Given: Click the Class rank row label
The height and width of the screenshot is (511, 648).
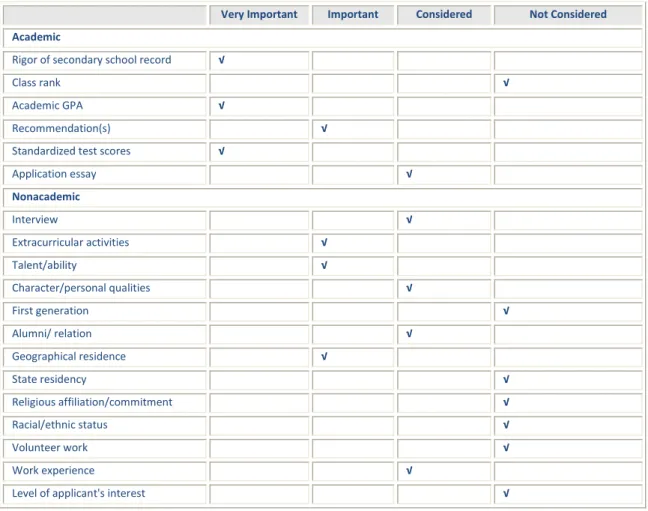Looking at the screenshot, I should (x=36, y=83).
